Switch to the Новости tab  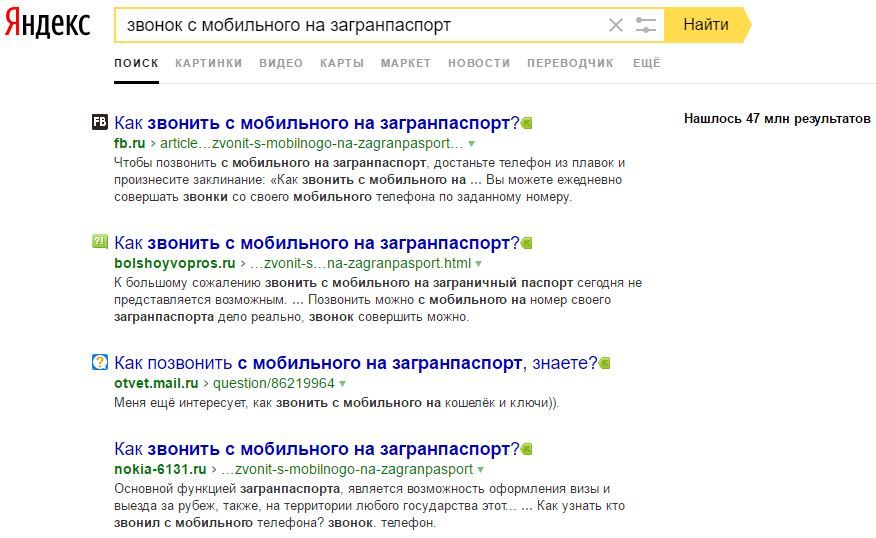(x=479, y=63)
